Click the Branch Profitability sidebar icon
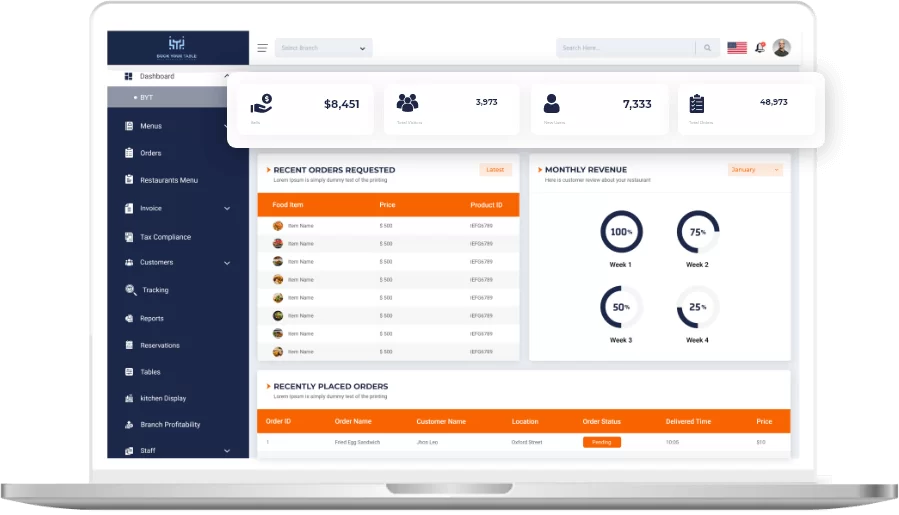The width and height of the screenshot is (899, 515). 129,424
